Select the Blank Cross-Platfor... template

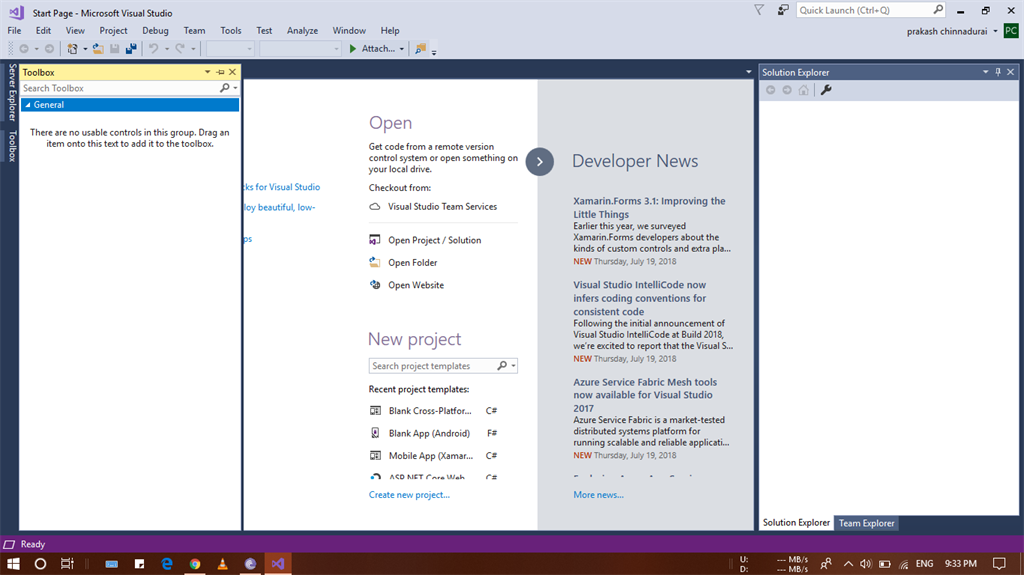point(430,410)
